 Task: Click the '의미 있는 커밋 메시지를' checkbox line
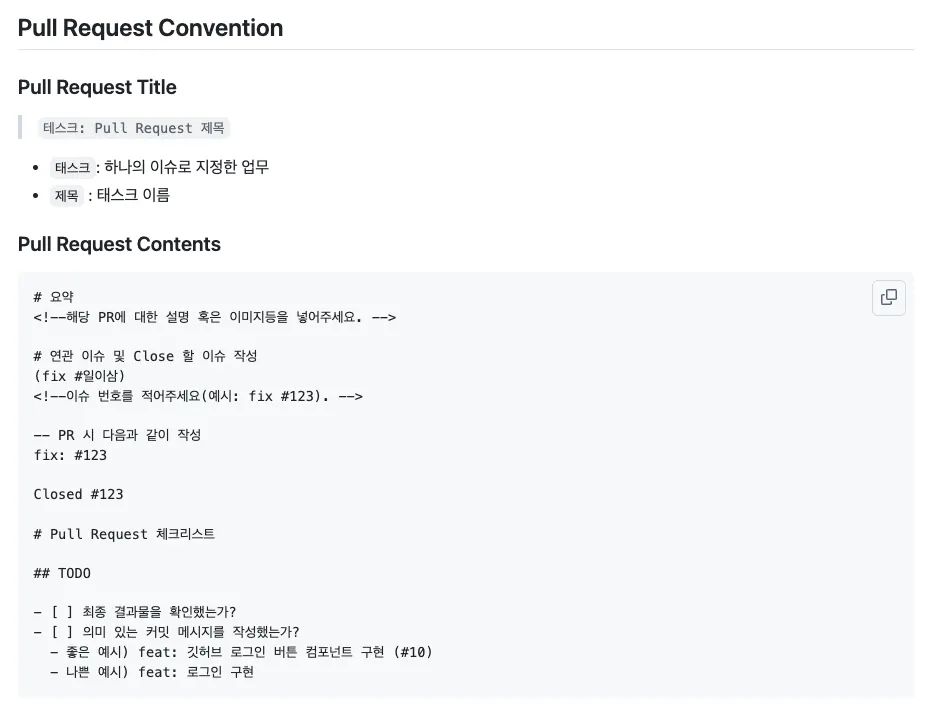(166, 632)
